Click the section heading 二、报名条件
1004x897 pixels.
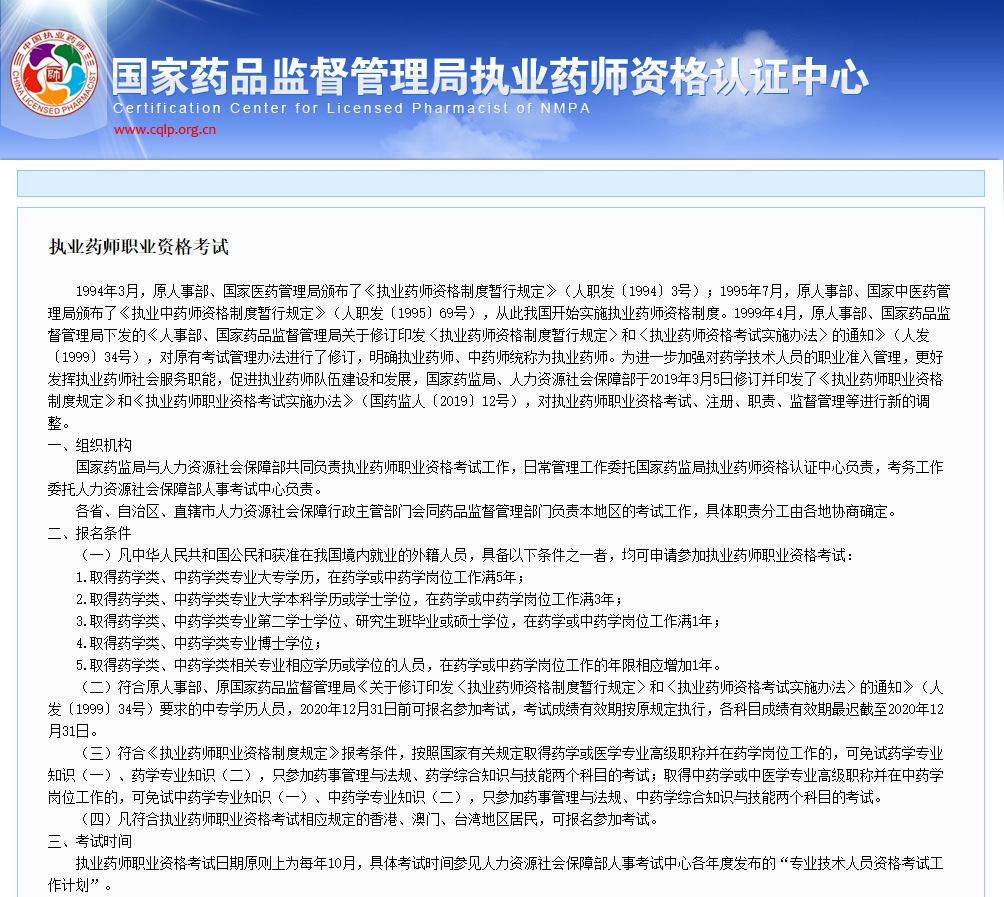pos(90,533)
